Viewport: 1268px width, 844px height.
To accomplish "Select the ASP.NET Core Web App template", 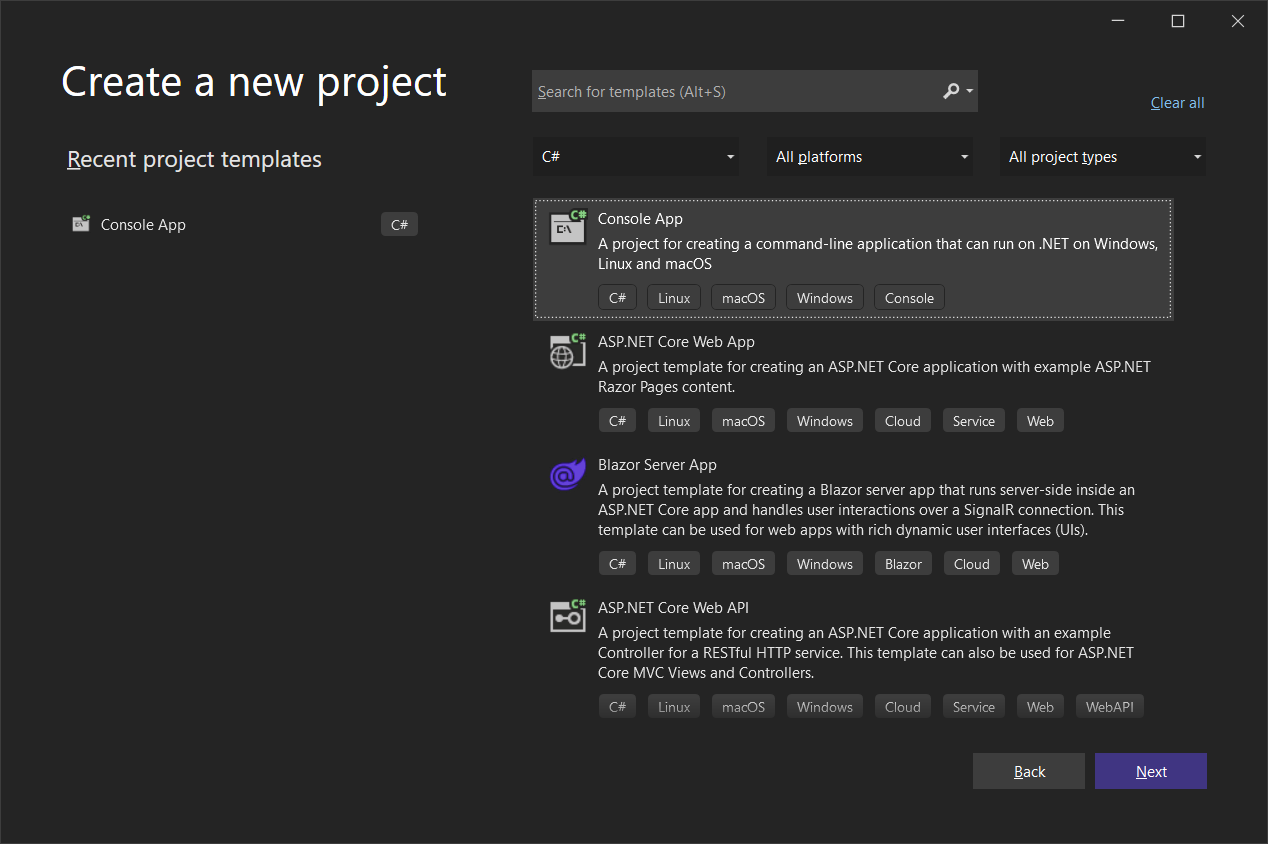I will [x=676, y=342].
